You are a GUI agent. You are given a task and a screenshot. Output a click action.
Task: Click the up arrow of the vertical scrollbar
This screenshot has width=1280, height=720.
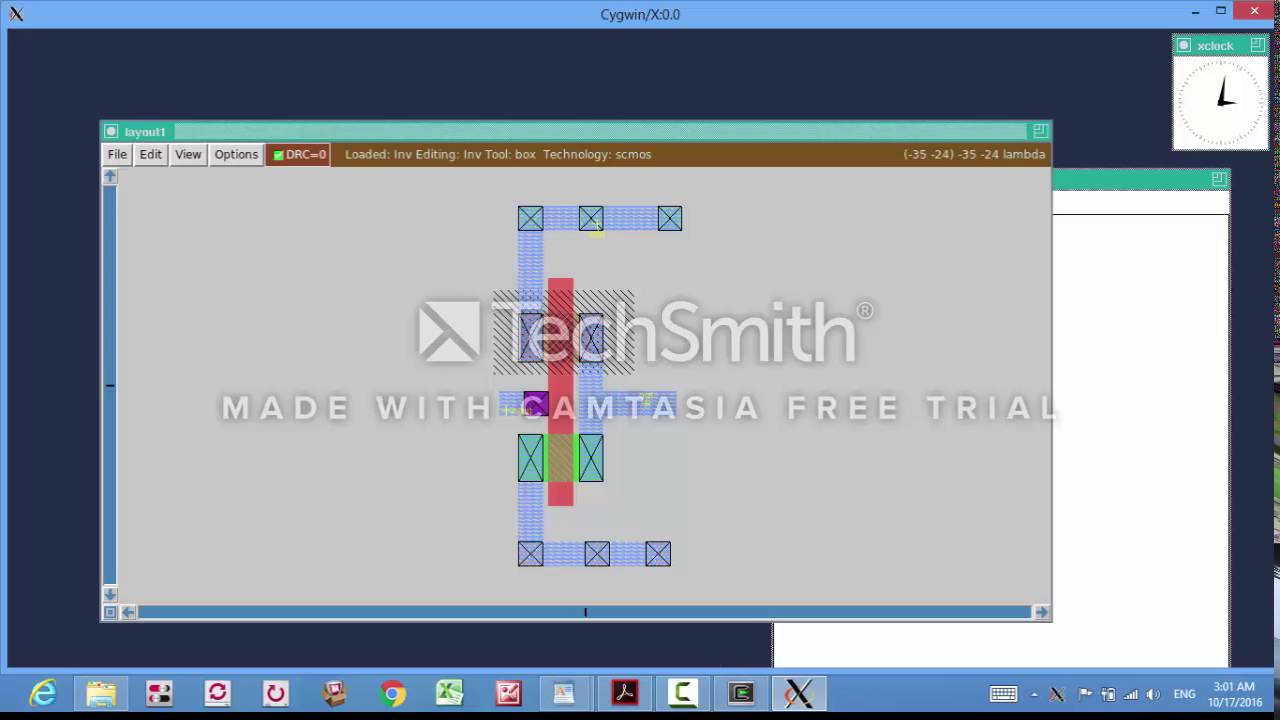(x=110, y=177)
